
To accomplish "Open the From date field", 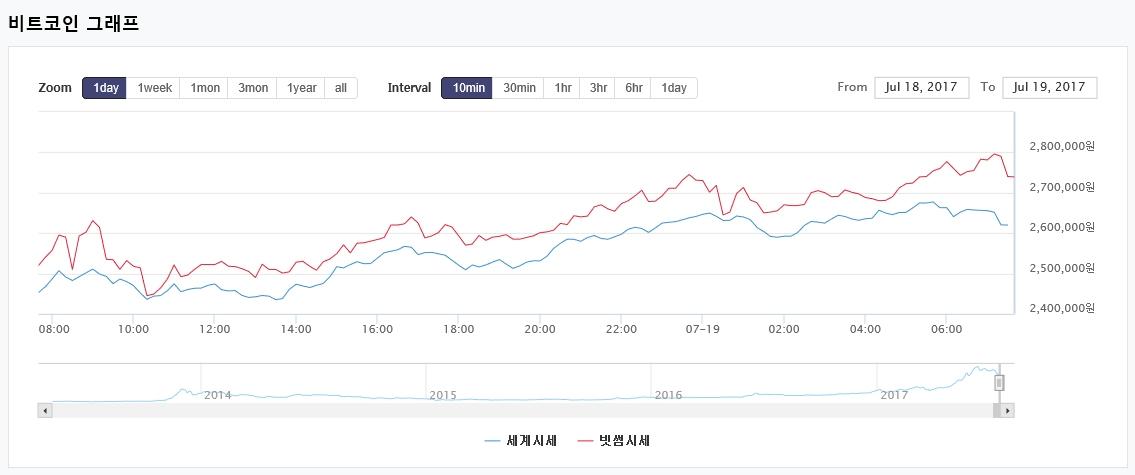I will (x=921, y=87).
